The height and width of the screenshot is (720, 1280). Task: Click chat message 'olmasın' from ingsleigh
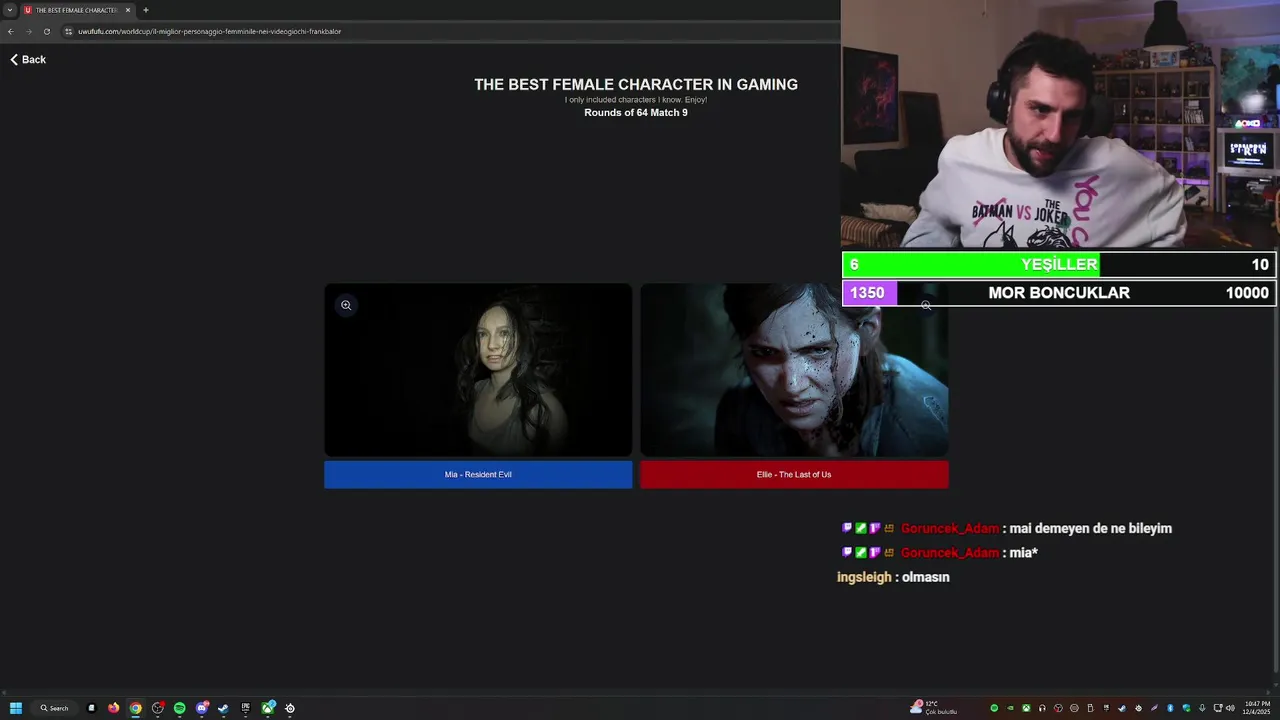(x=926, y=577)
